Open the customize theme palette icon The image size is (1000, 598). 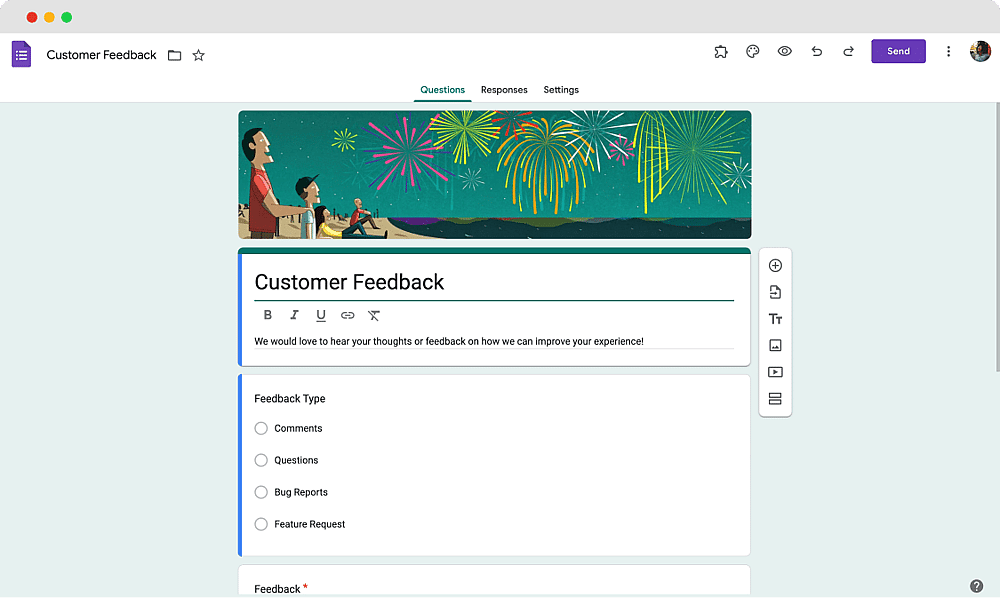pyautogui.click(x=753, y=52)
